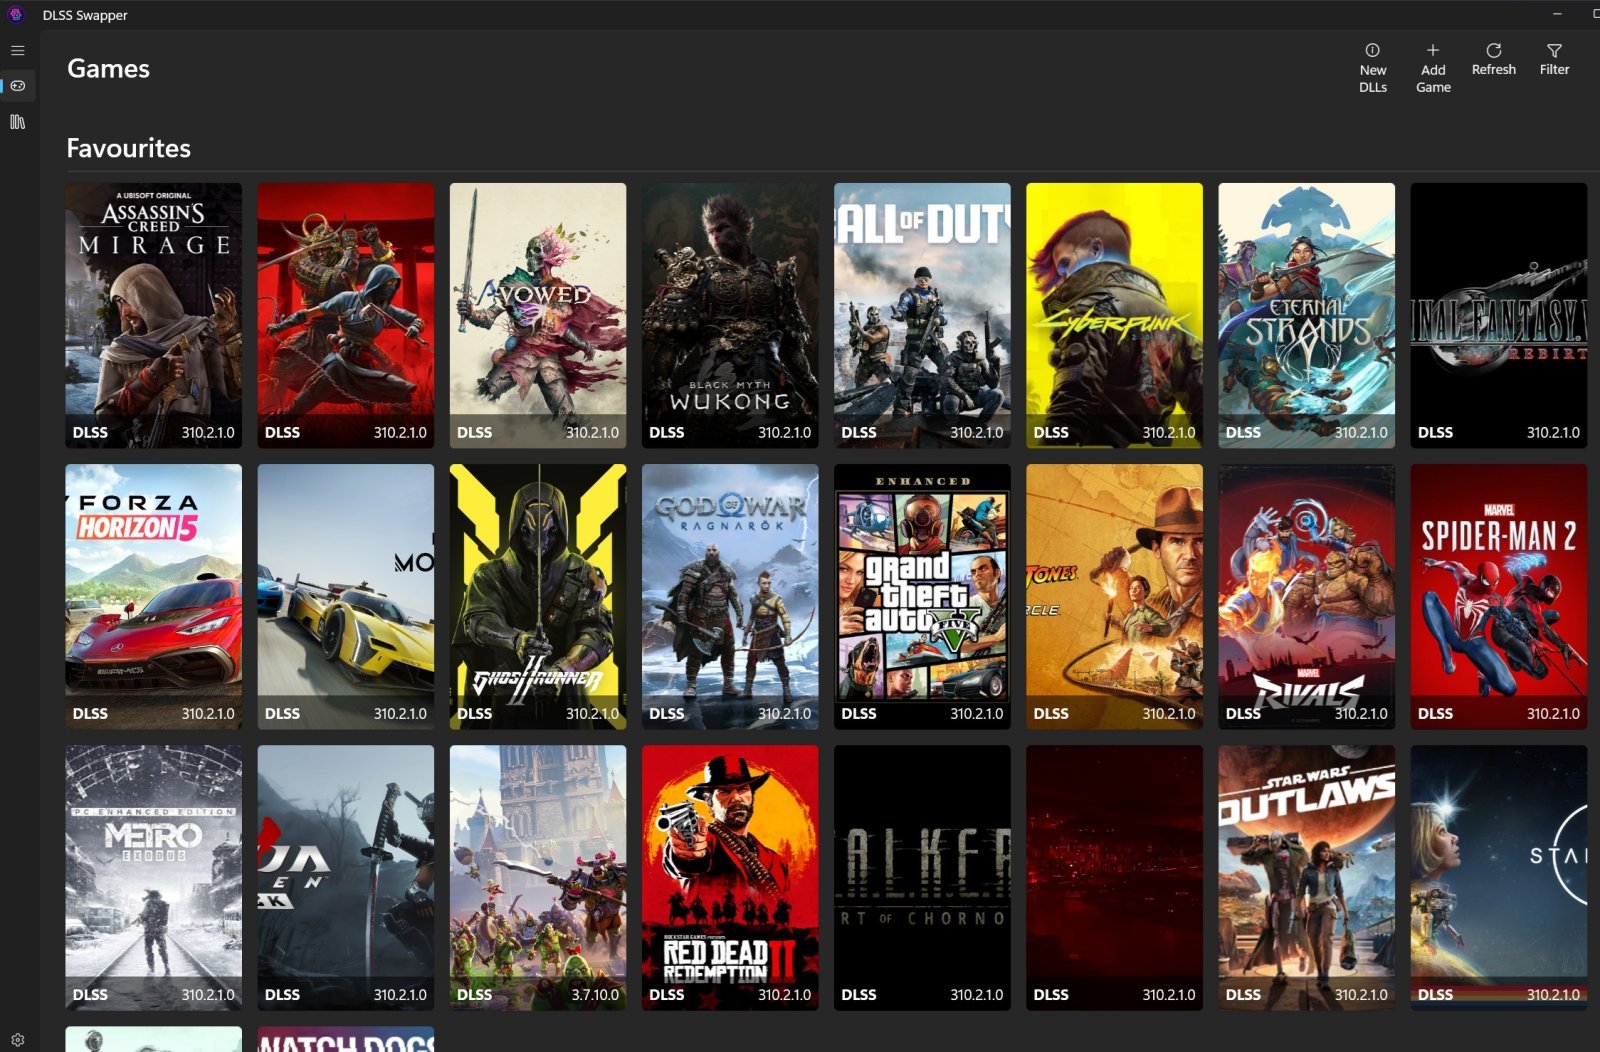The height and width of the screenshot is (1052, 1600).
Task: Click the Add Game button
Action: tap(1433, 68)
